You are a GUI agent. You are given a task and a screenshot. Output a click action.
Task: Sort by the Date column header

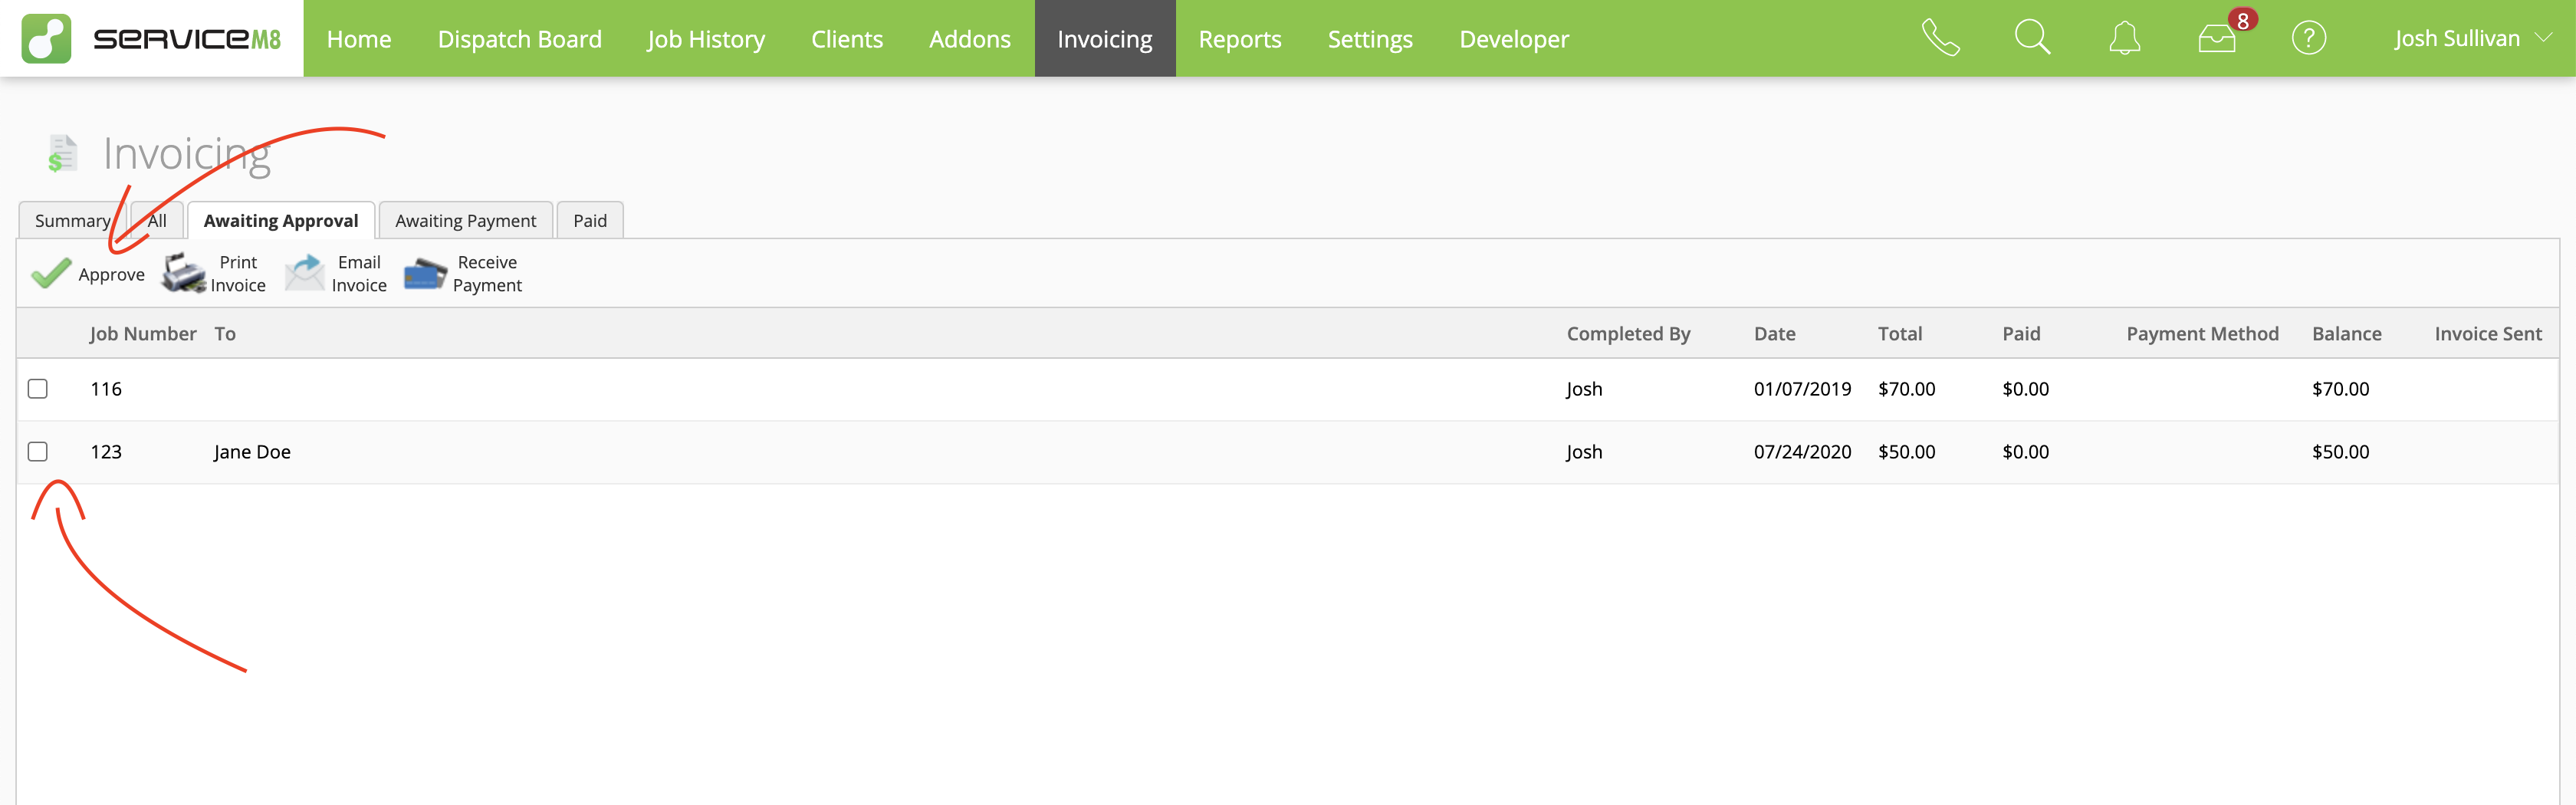point(1774,333)
